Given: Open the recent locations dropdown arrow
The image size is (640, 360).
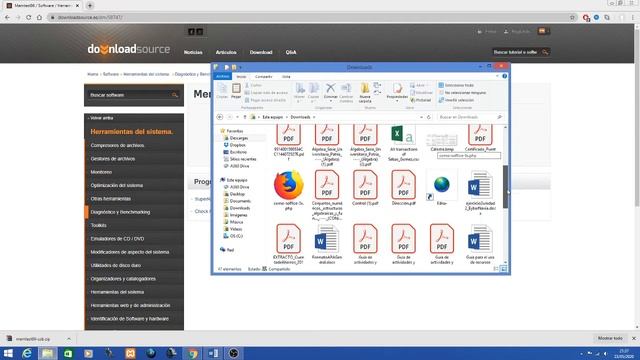Looking at the screenshot, I should pyautogui.click(x=238, y=117).
